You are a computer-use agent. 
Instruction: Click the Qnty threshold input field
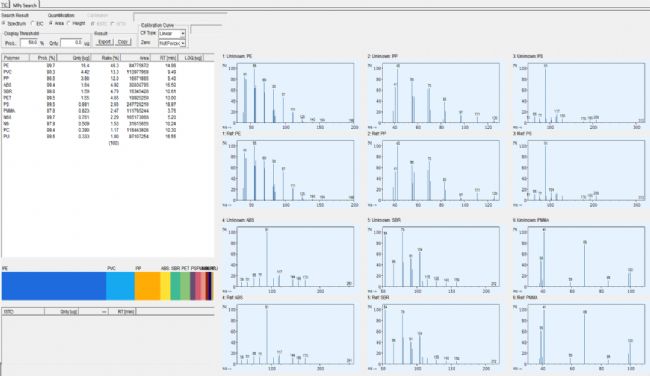pos(71,43)
